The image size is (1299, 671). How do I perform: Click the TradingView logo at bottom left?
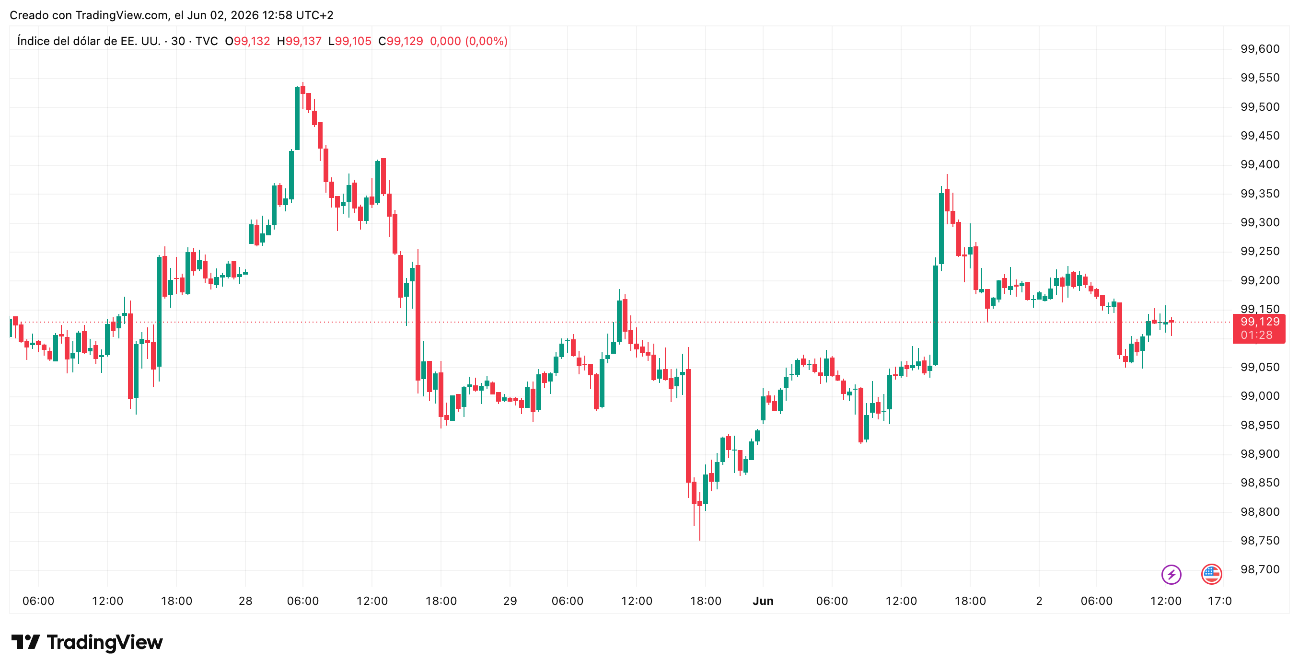point(87,642)
